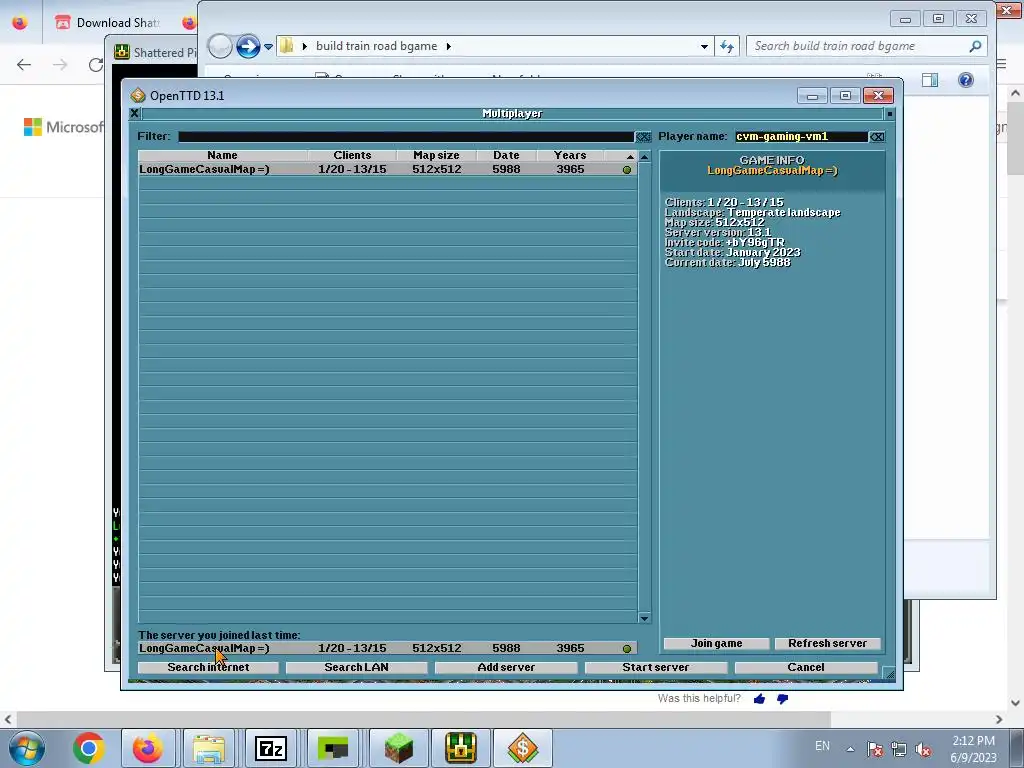Screen dimensions: 1024x768
Task: Open Chrome from the taskbar
Action: click(89, 748)
